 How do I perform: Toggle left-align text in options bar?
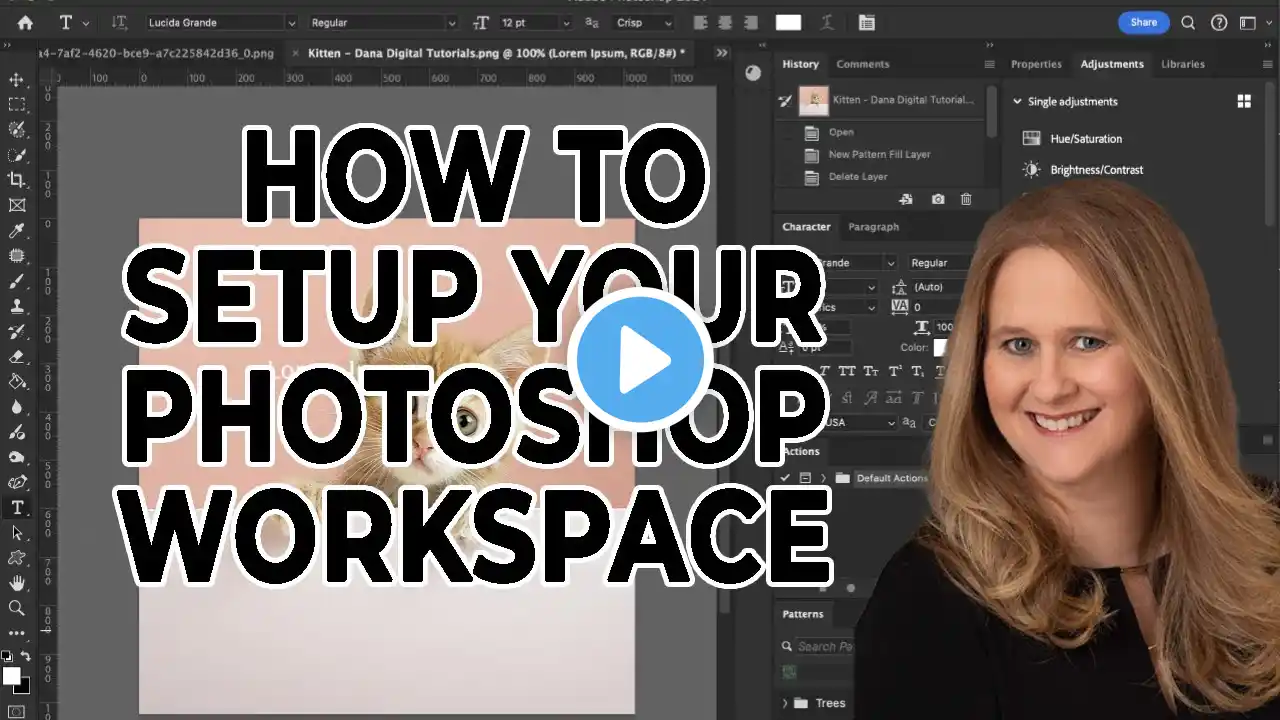coord(700,22)
